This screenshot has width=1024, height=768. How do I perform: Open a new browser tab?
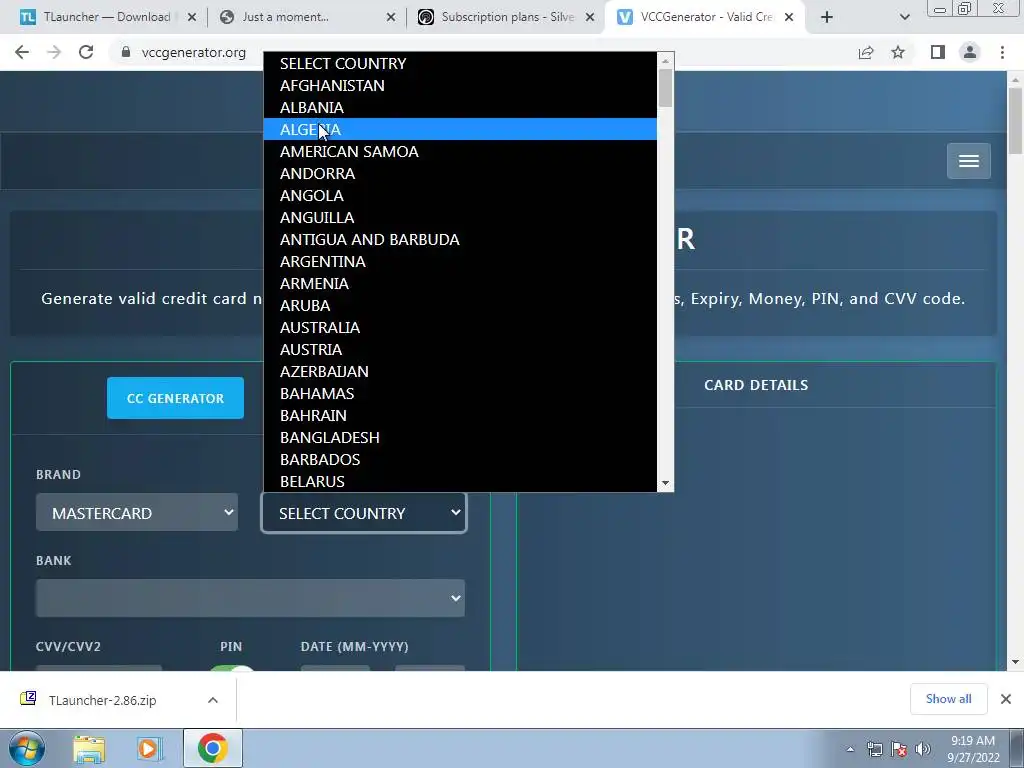(x=827, y=18)
